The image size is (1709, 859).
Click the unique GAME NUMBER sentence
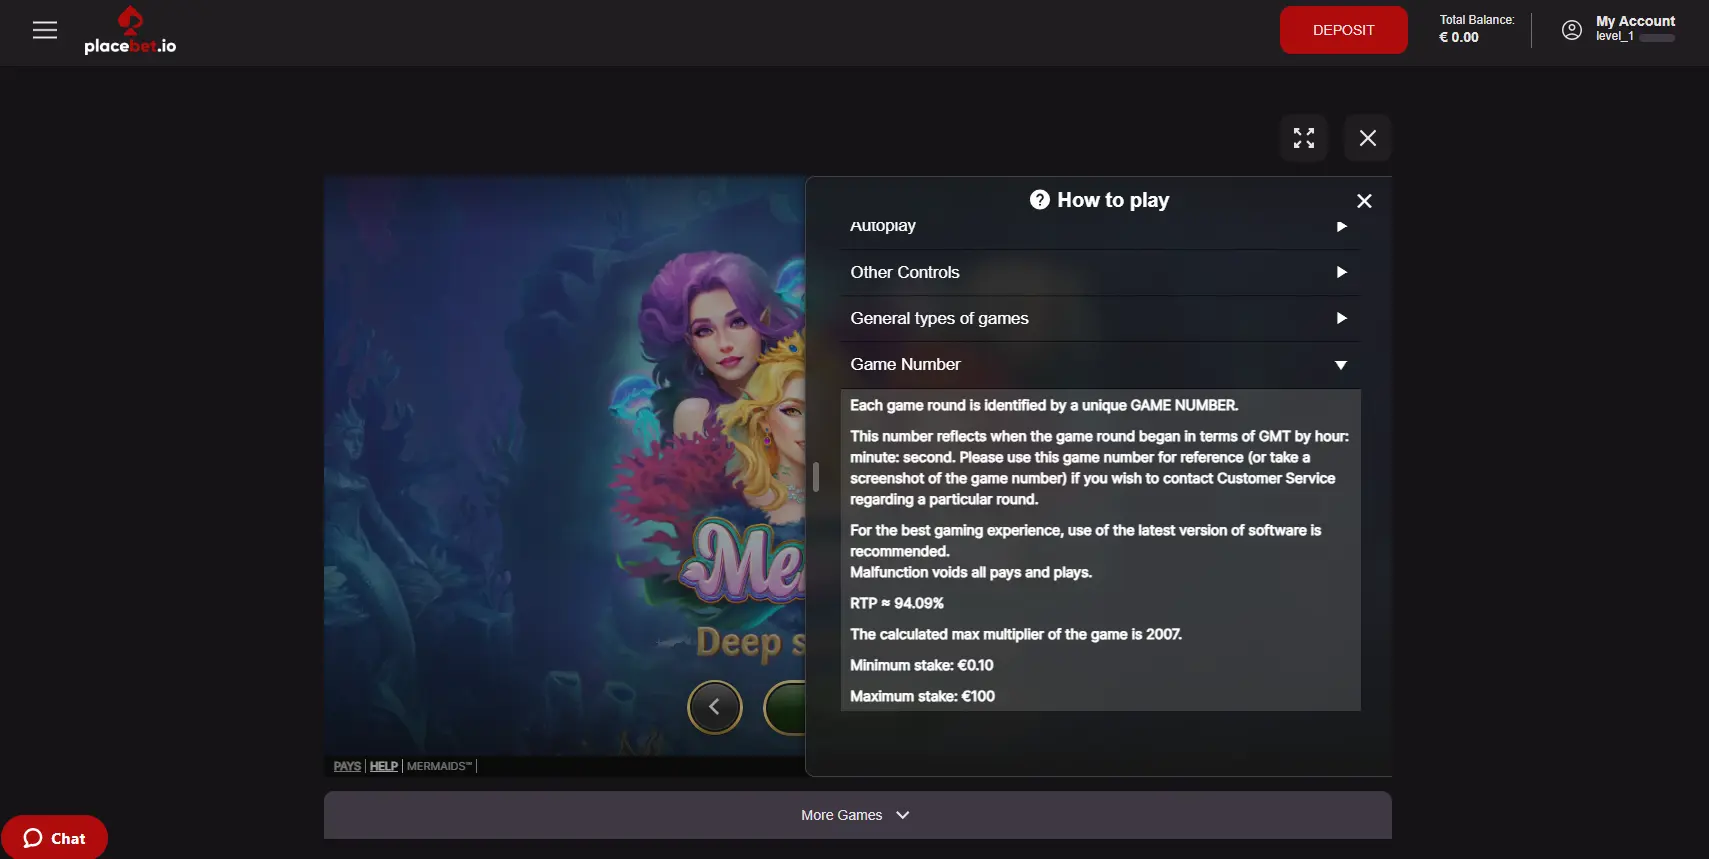(x=1044, y=405)
